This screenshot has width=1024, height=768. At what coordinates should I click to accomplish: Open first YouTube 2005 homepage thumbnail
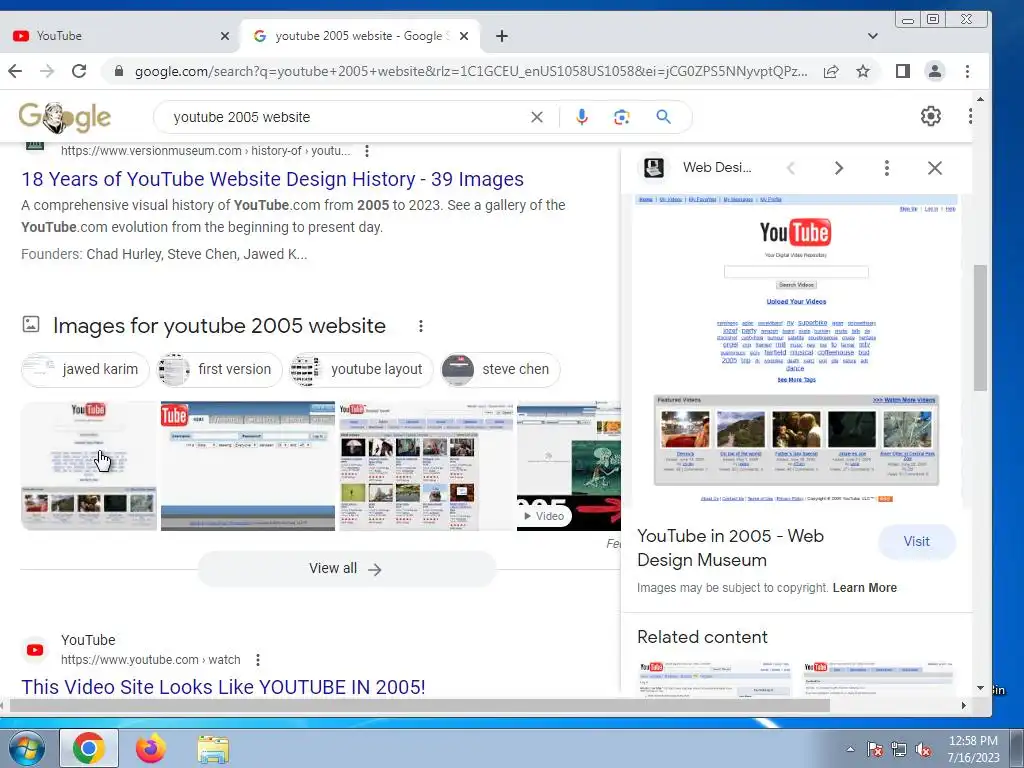click(x=89, y=466)
